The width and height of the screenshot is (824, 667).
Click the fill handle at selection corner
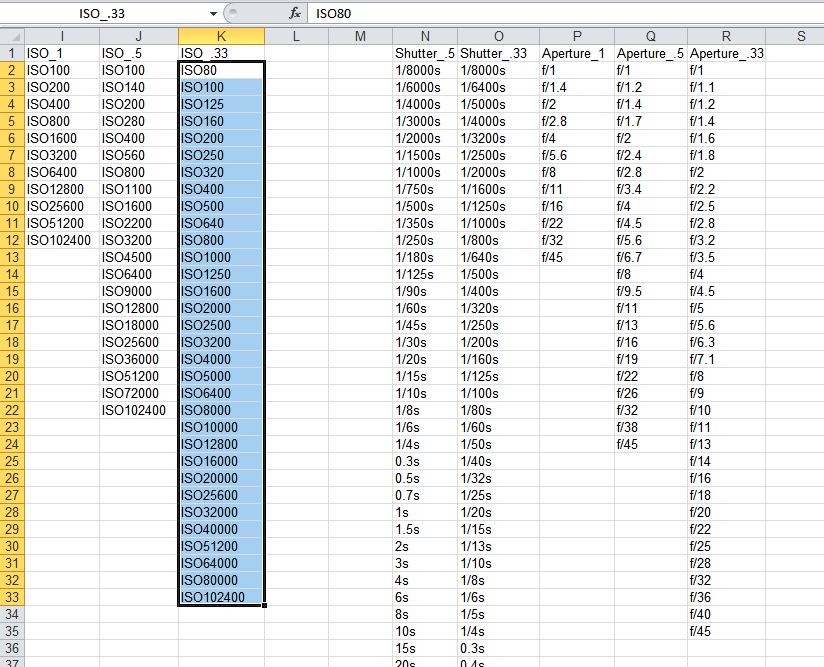(264, 606)
